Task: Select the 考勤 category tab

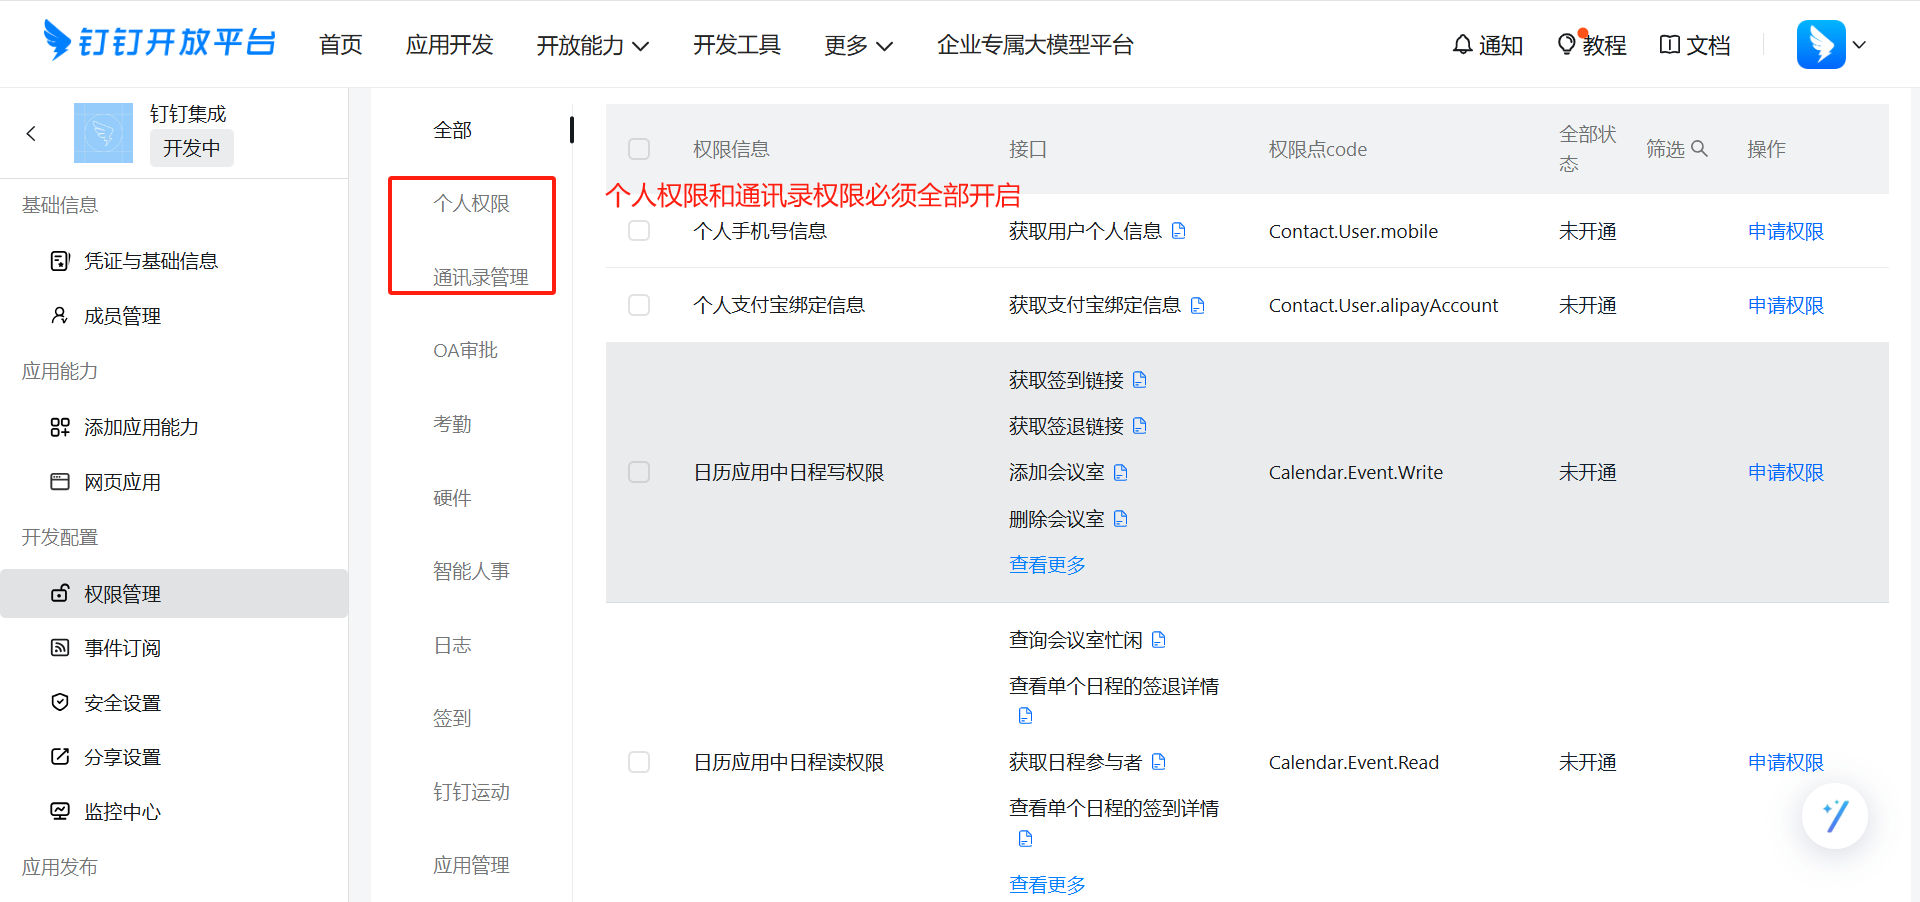Action: [x=452, y=424]
